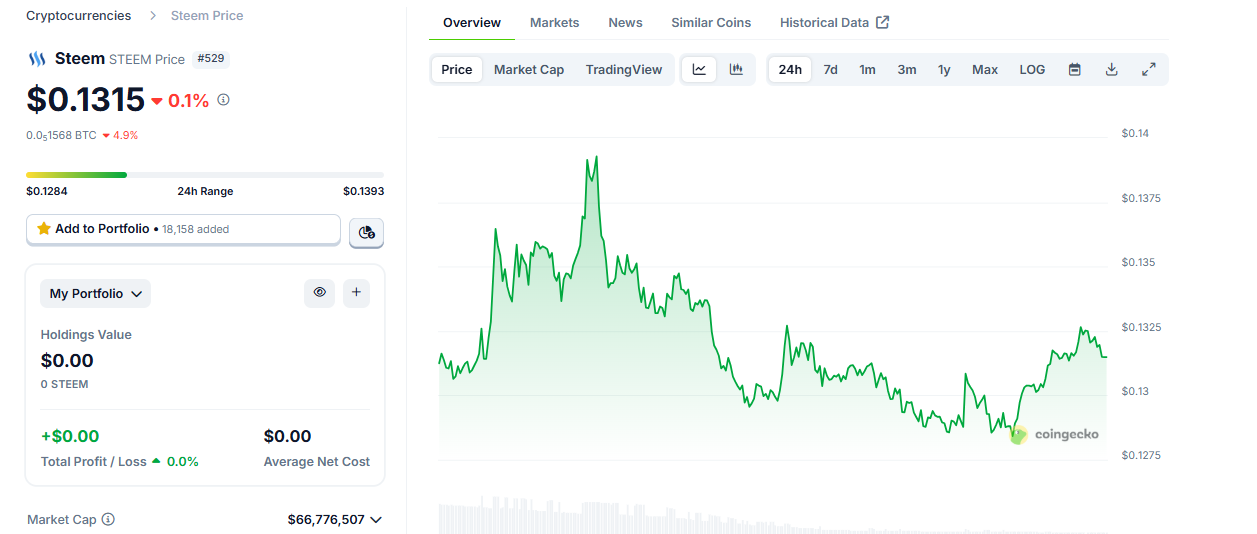The width and height of the screenshot is (1257, 534).
Task: Click the info icon beside Market Cap
Action: [x=108, y=520]
